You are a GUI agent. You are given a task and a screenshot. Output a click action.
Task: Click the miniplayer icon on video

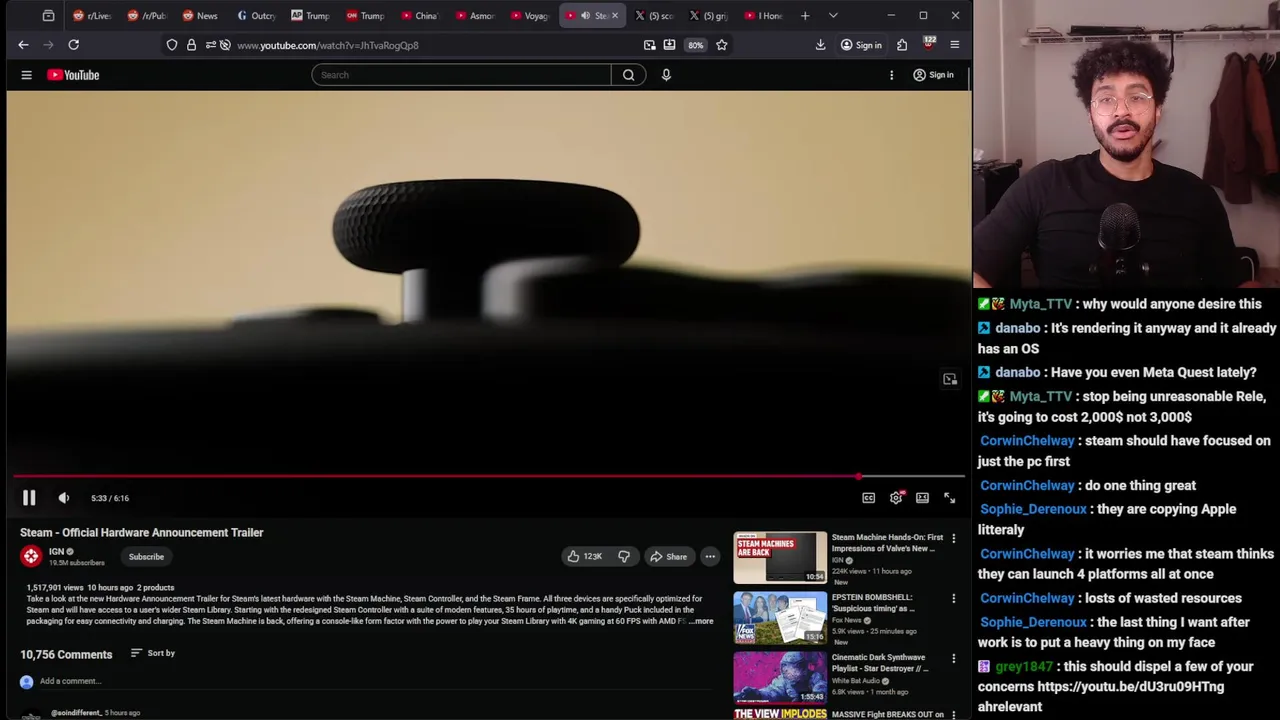click(950, 379)
